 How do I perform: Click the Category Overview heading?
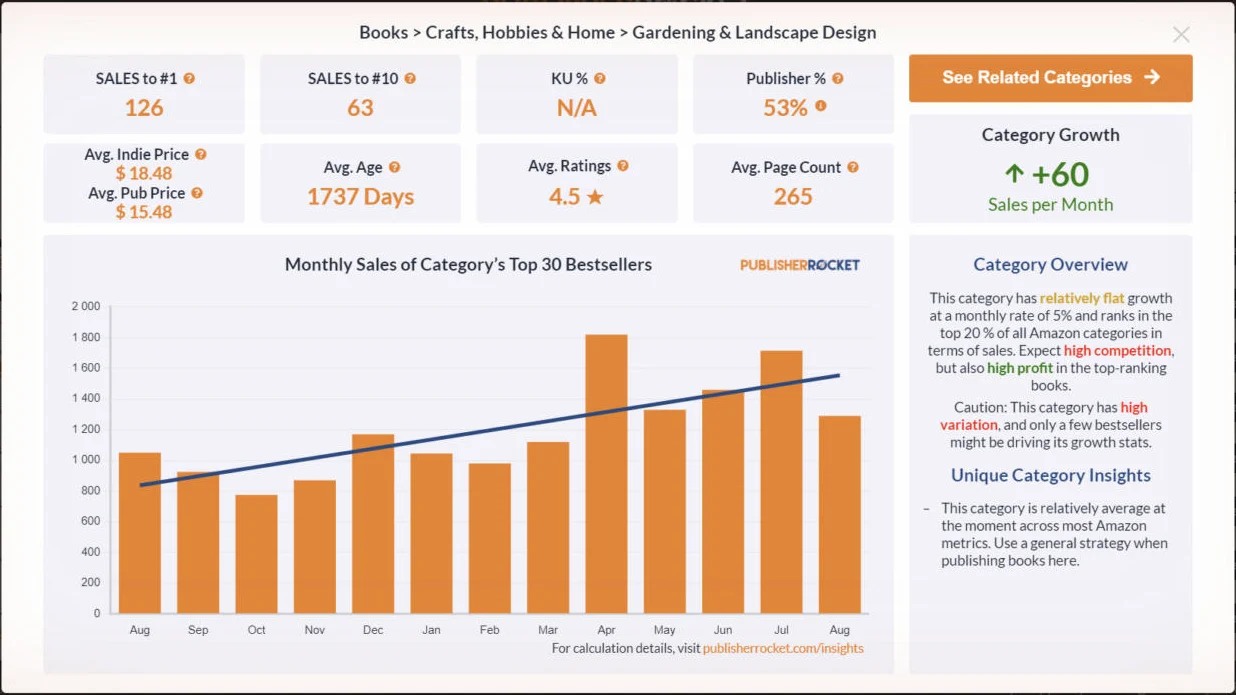(x=1050, y=265)
